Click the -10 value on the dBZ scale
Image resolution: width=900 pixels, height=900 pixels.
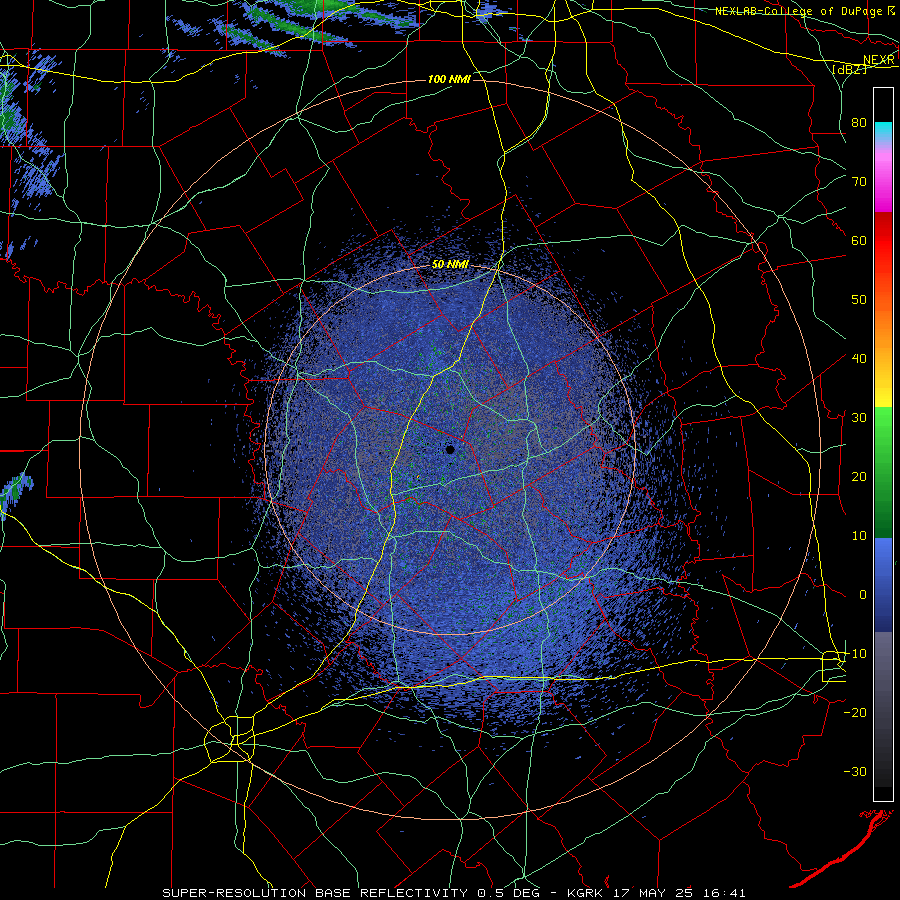[855, 653]
